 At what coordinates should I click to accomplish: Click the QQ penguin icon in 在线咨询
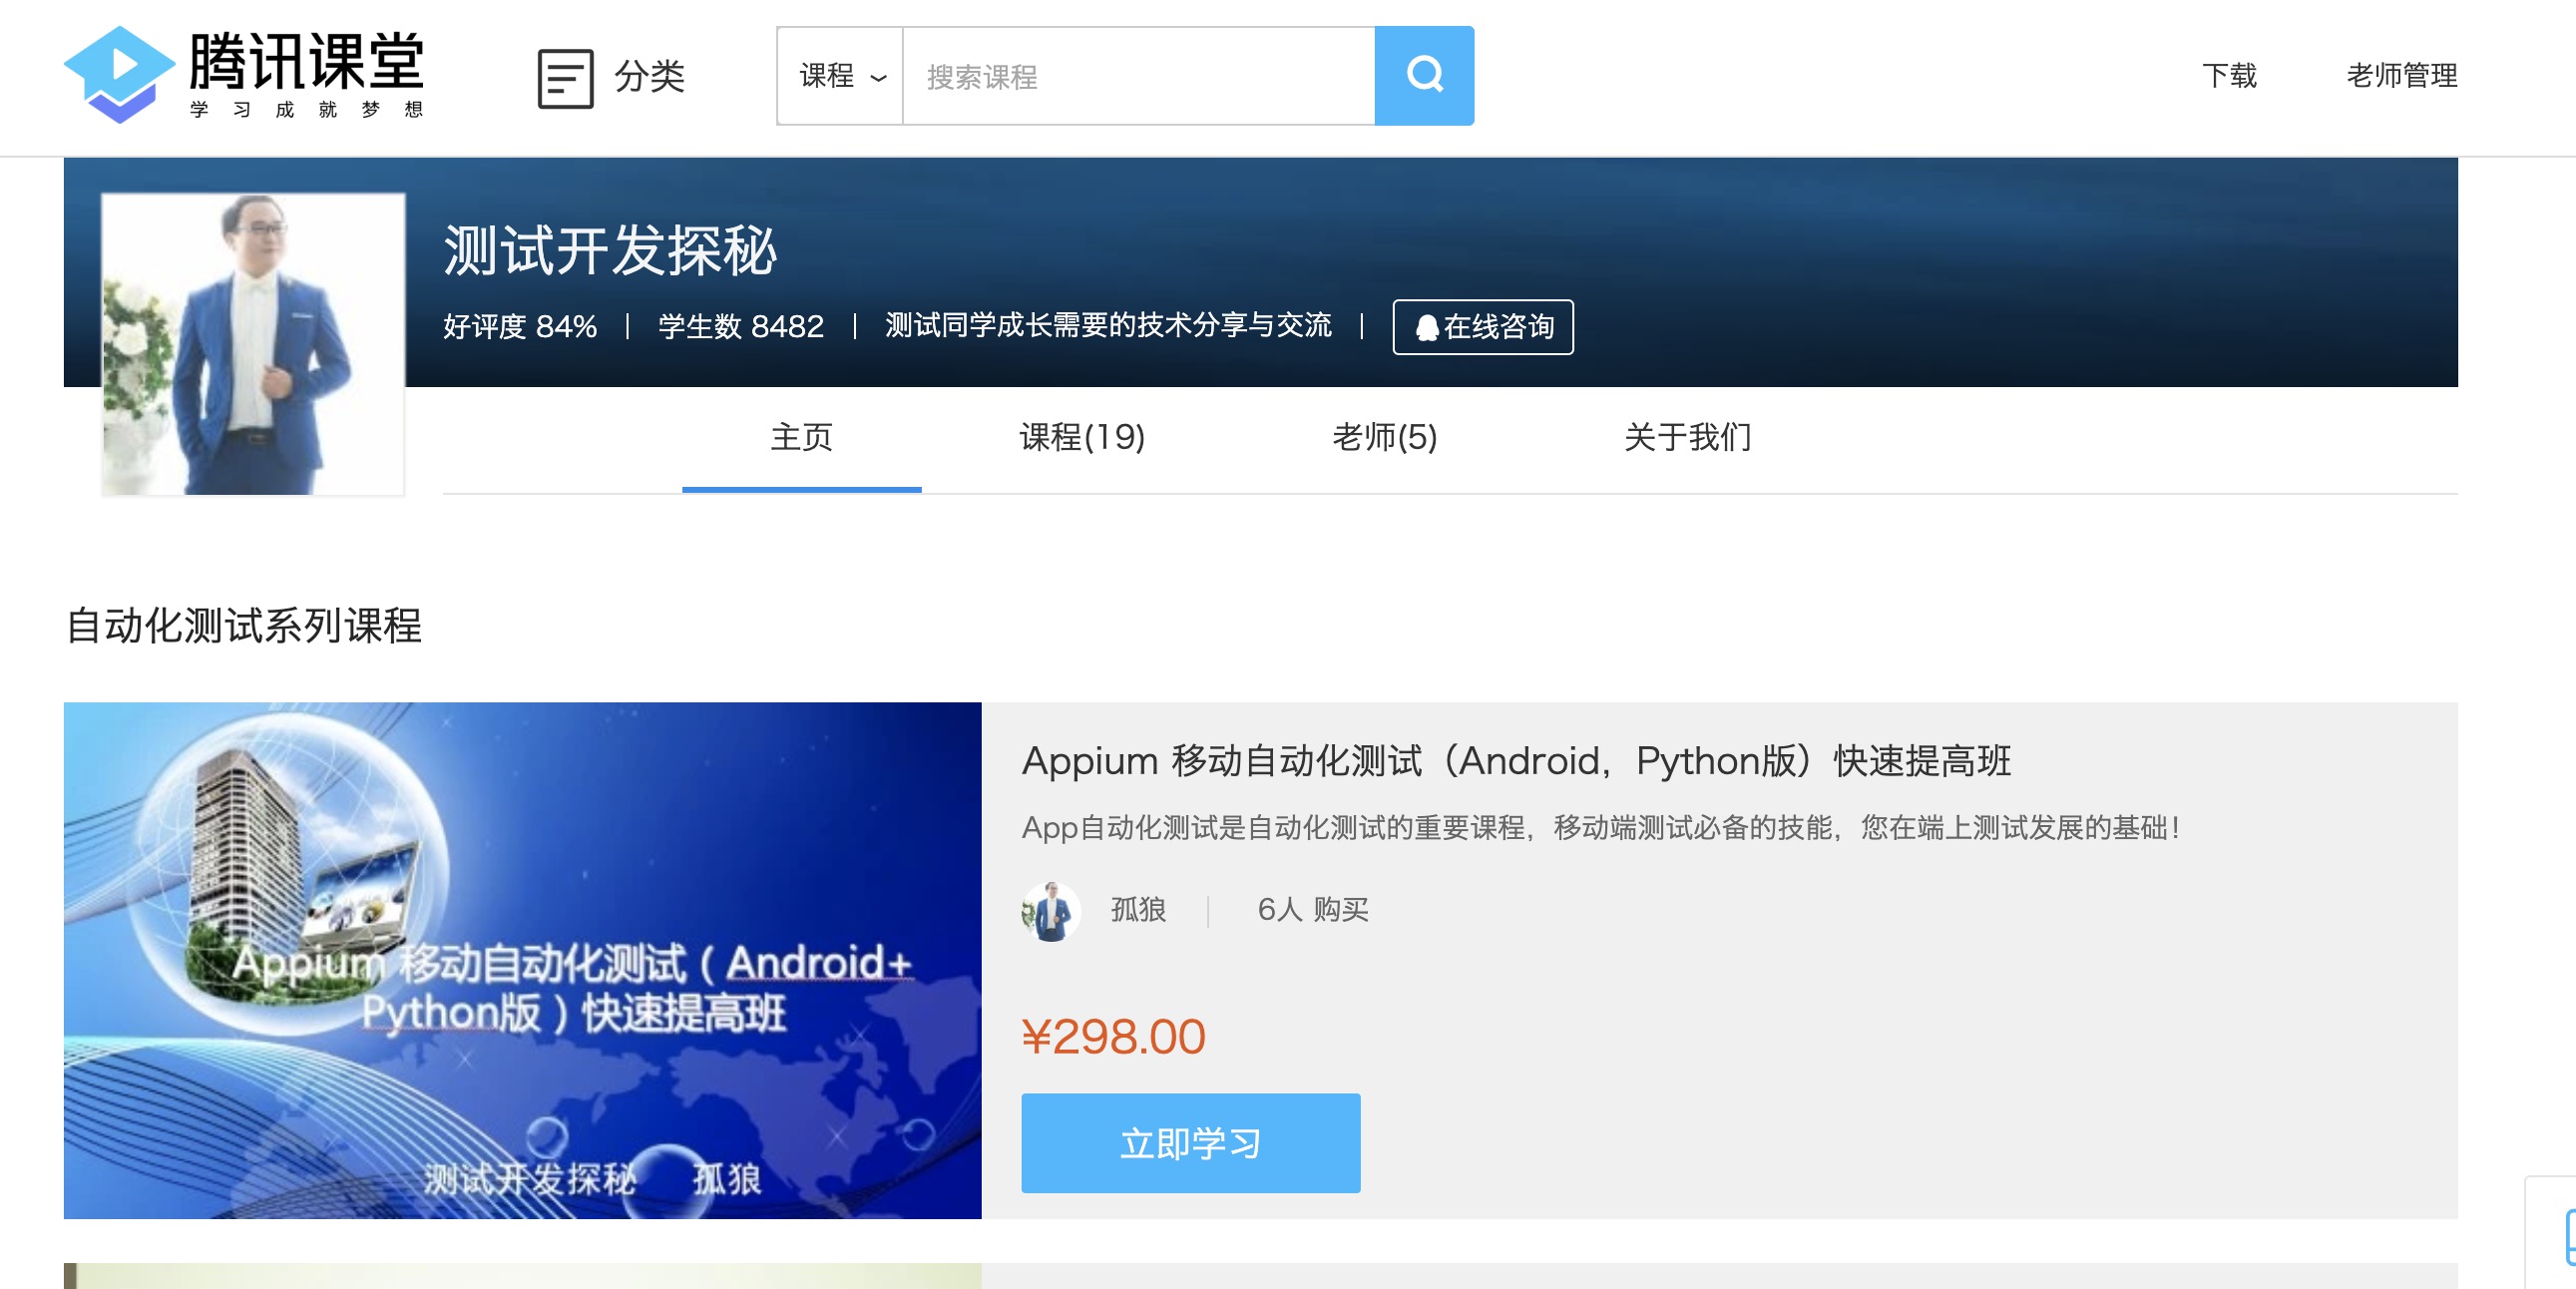pos(1427,327)
